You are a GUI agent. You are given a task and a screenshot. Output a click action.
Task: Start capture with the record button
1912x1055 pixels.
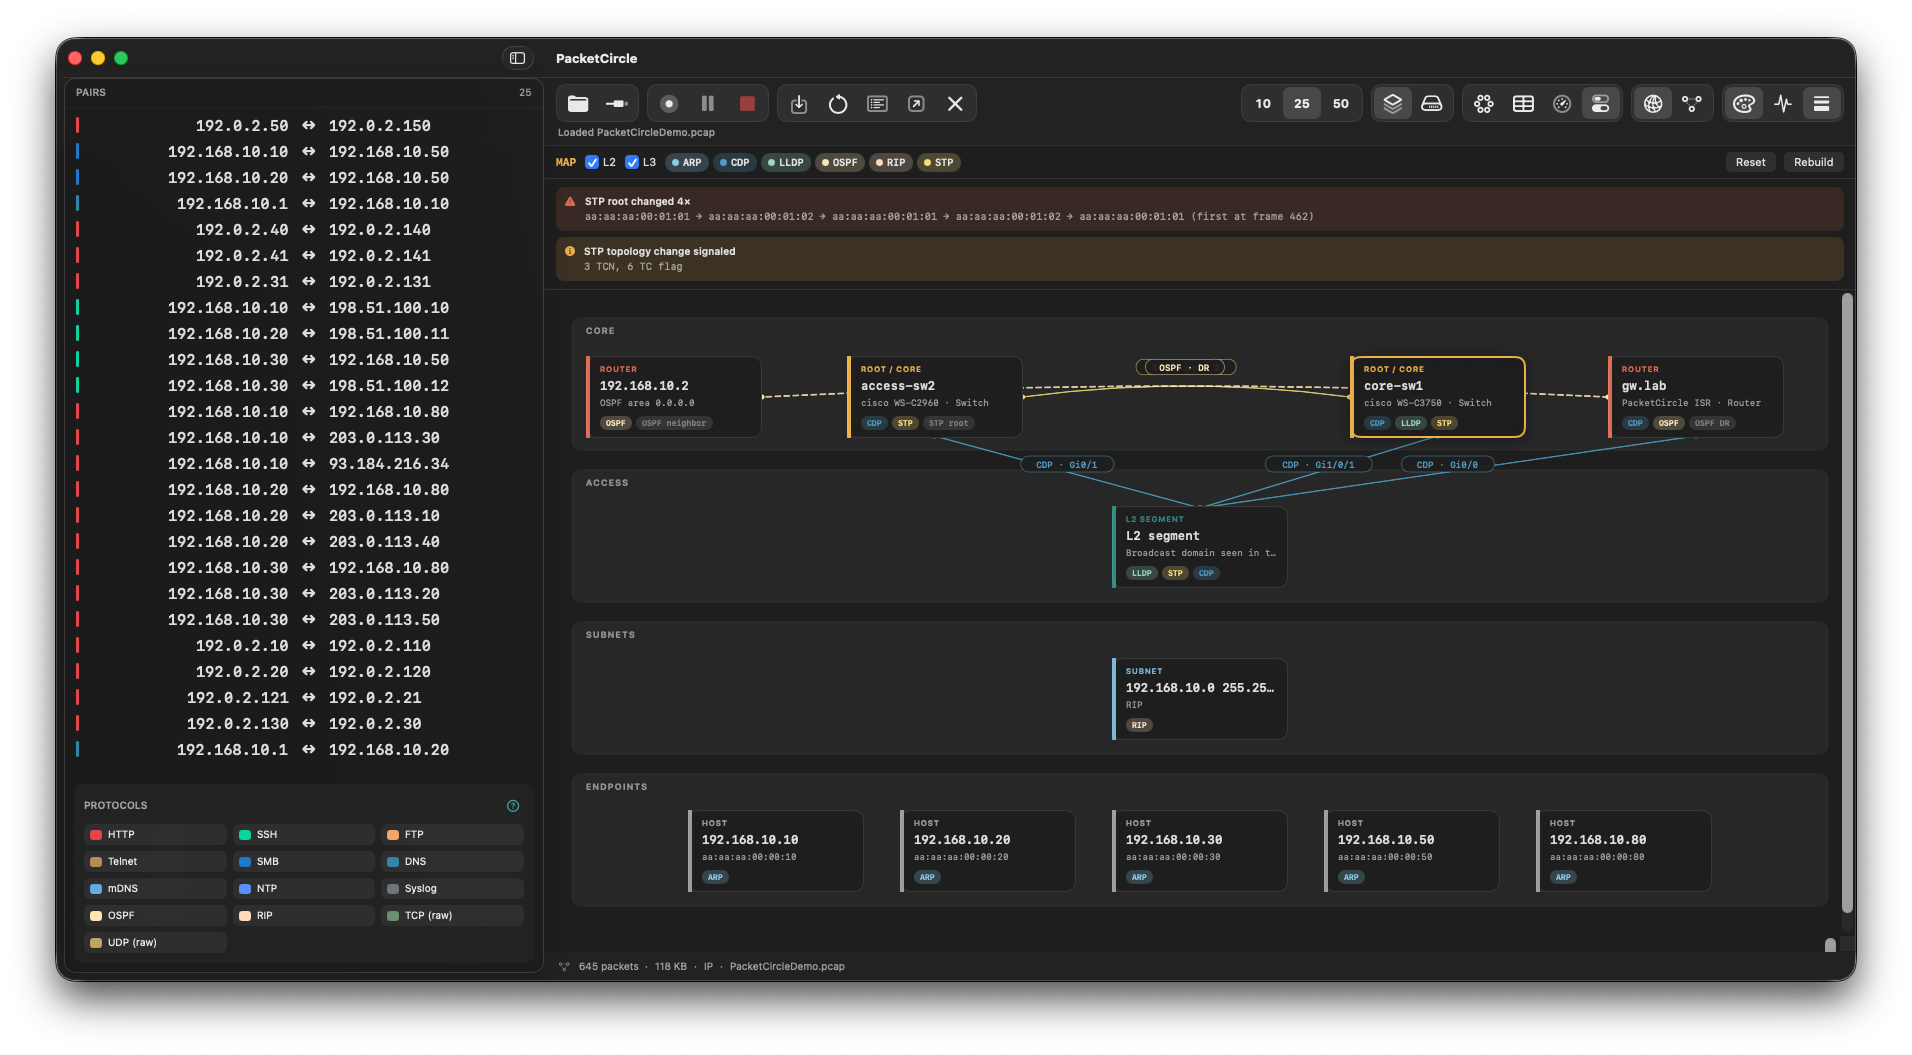pyautogui.click(x=669, y=104)
